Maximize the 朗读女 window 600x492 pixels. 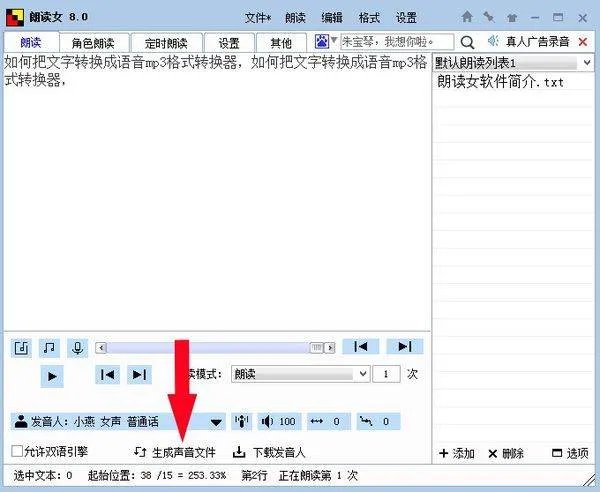pyautogui.click(x=558, y=17)
